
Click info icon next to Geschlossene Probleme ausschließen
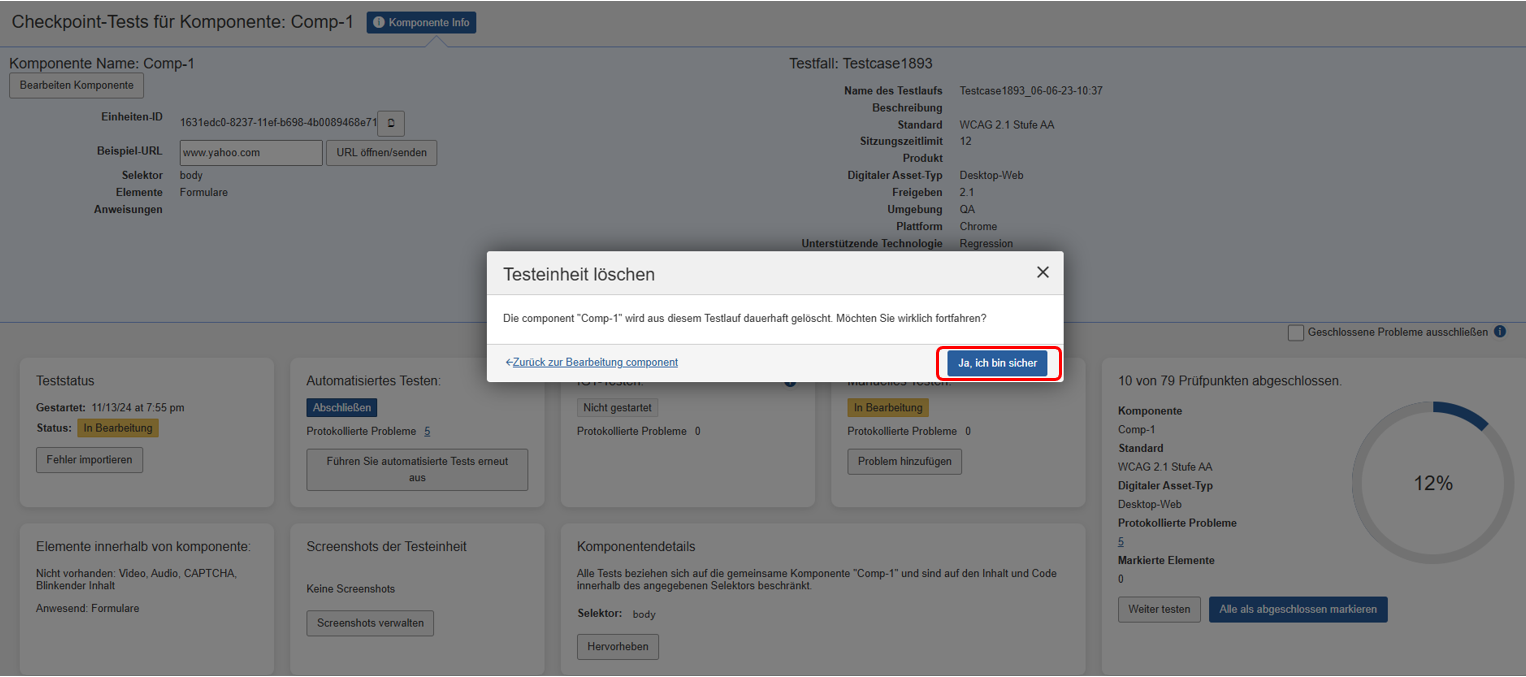1499,332
